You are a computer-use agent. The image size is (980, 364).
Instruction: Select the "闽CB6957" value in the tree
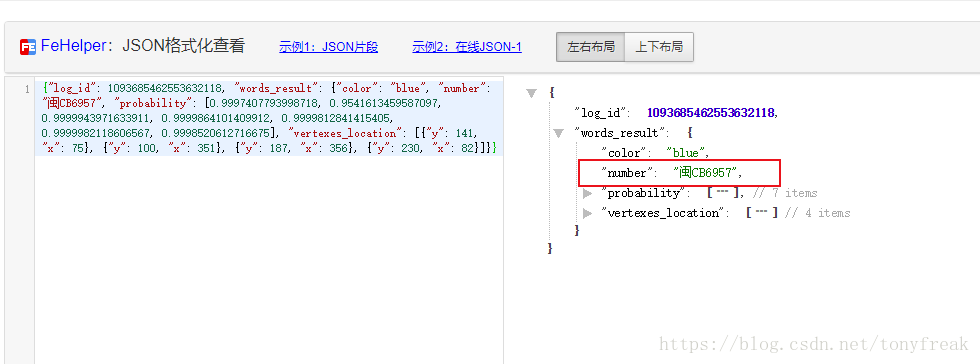click(x=705, y=173)
